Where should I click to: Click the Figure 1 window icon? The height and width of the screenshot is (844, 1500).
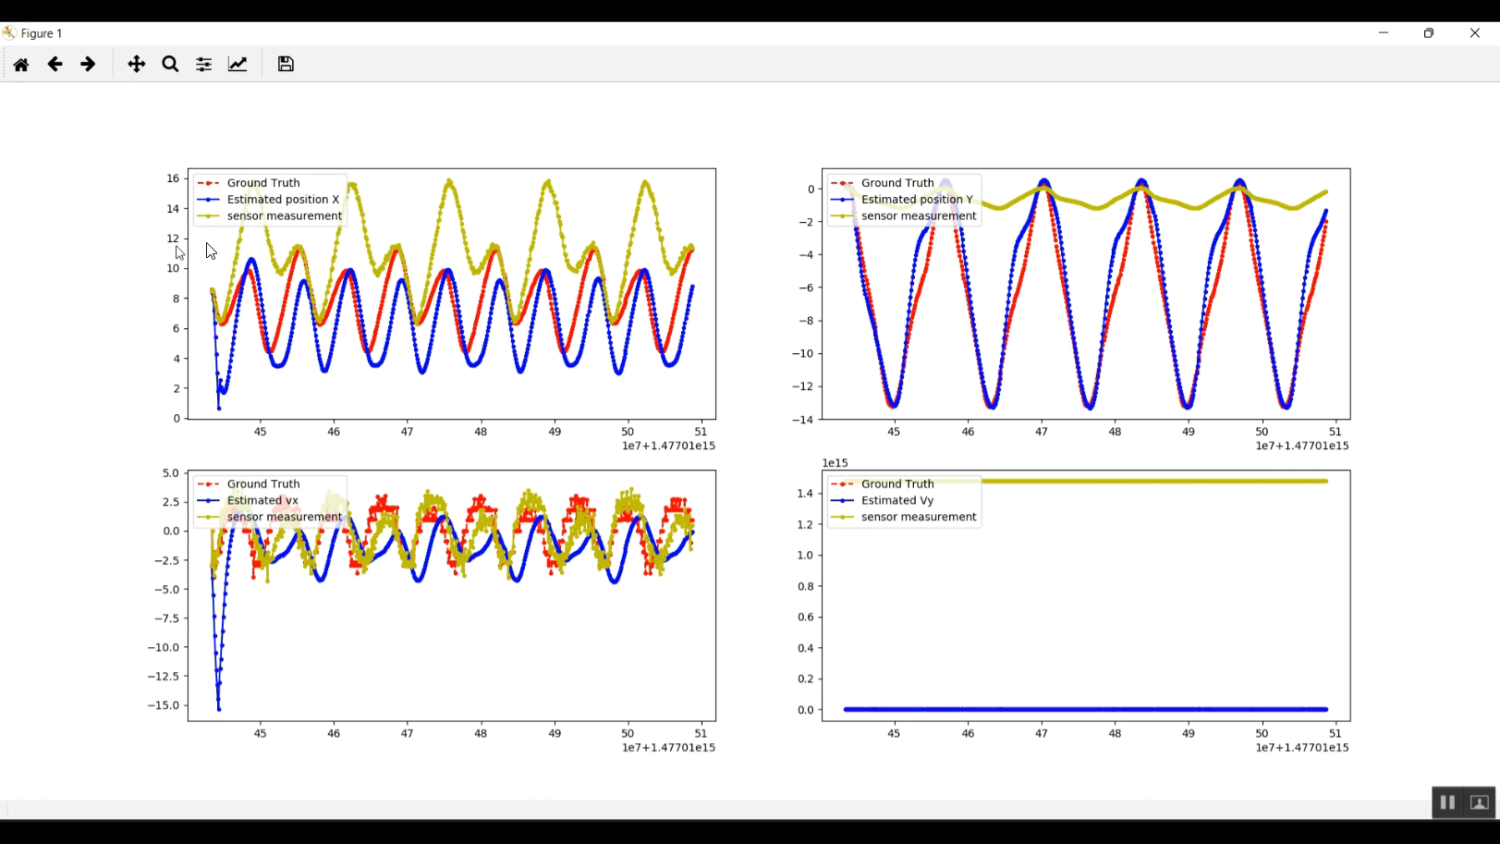pos(10,33)
